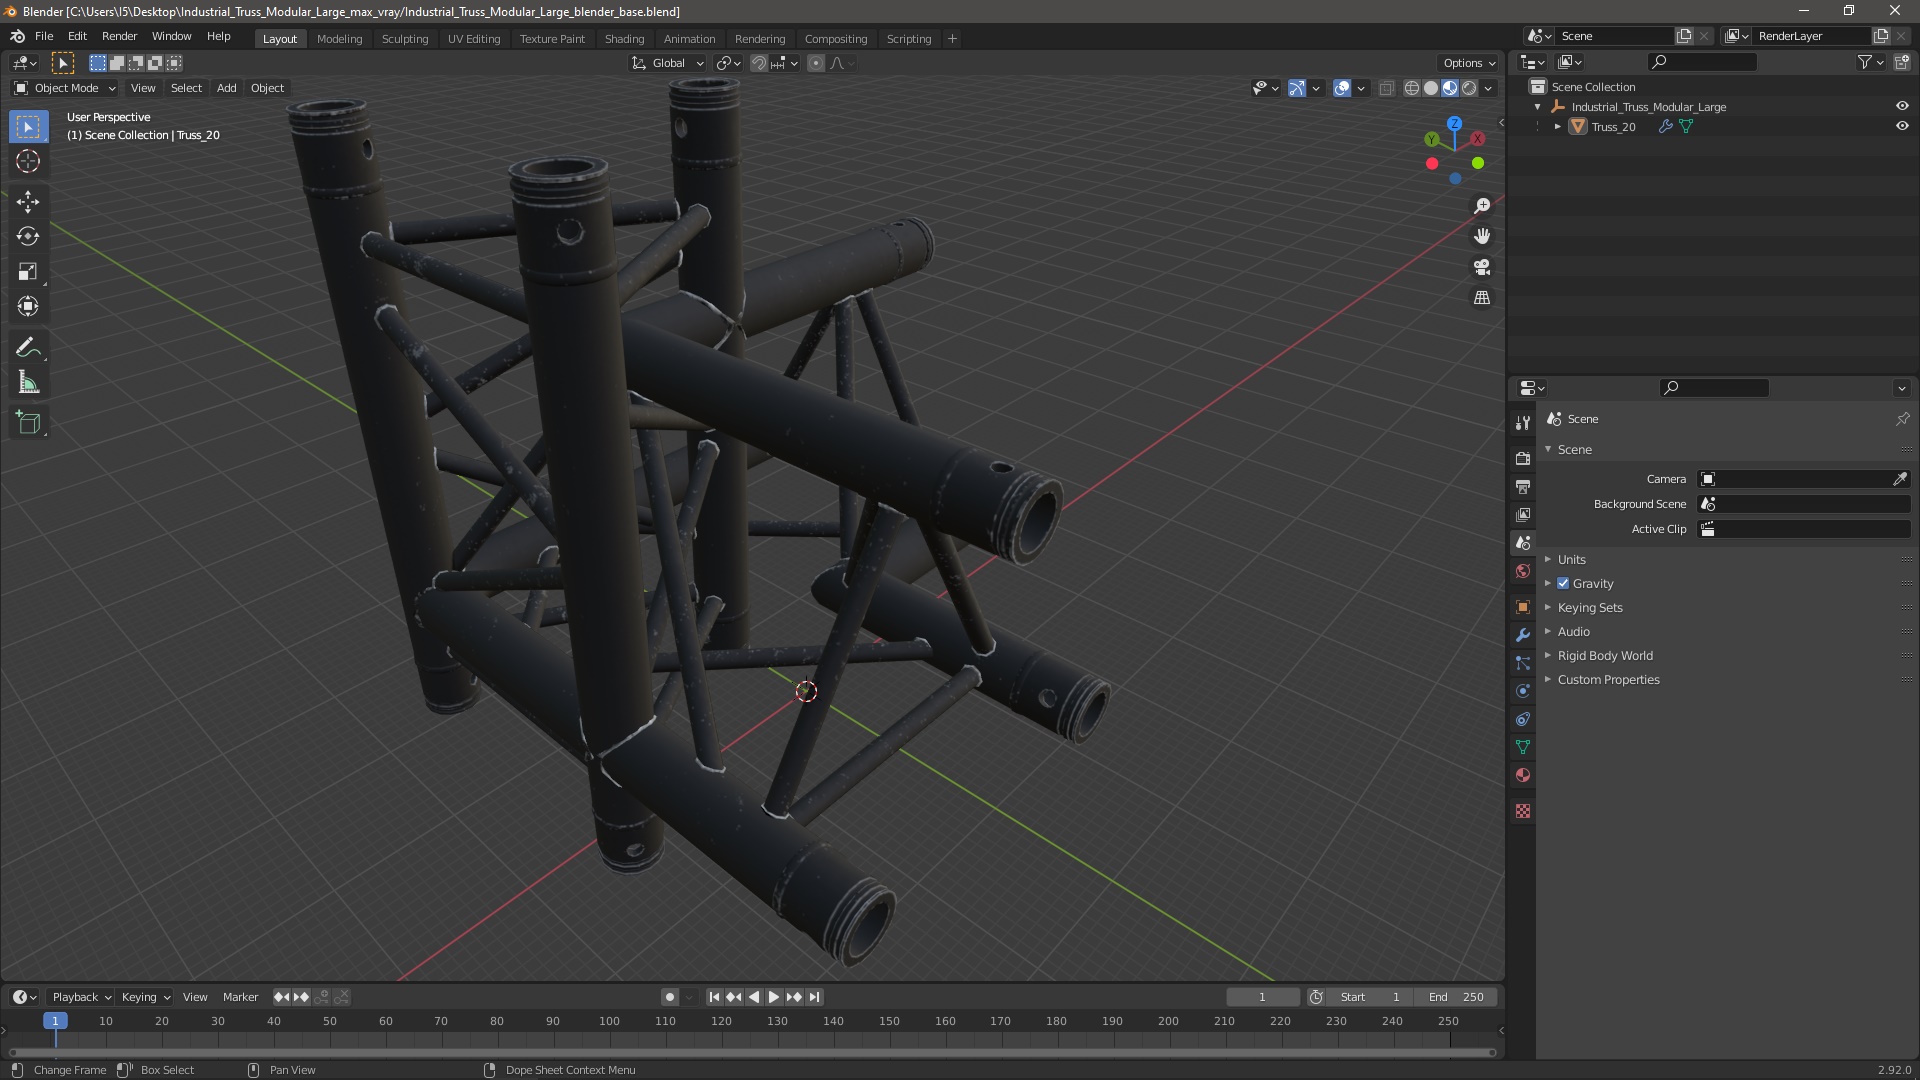Screen dimensions: 1920x1080
Task: Toggle camera view in viewport
Action: [x=1482, y=267]
